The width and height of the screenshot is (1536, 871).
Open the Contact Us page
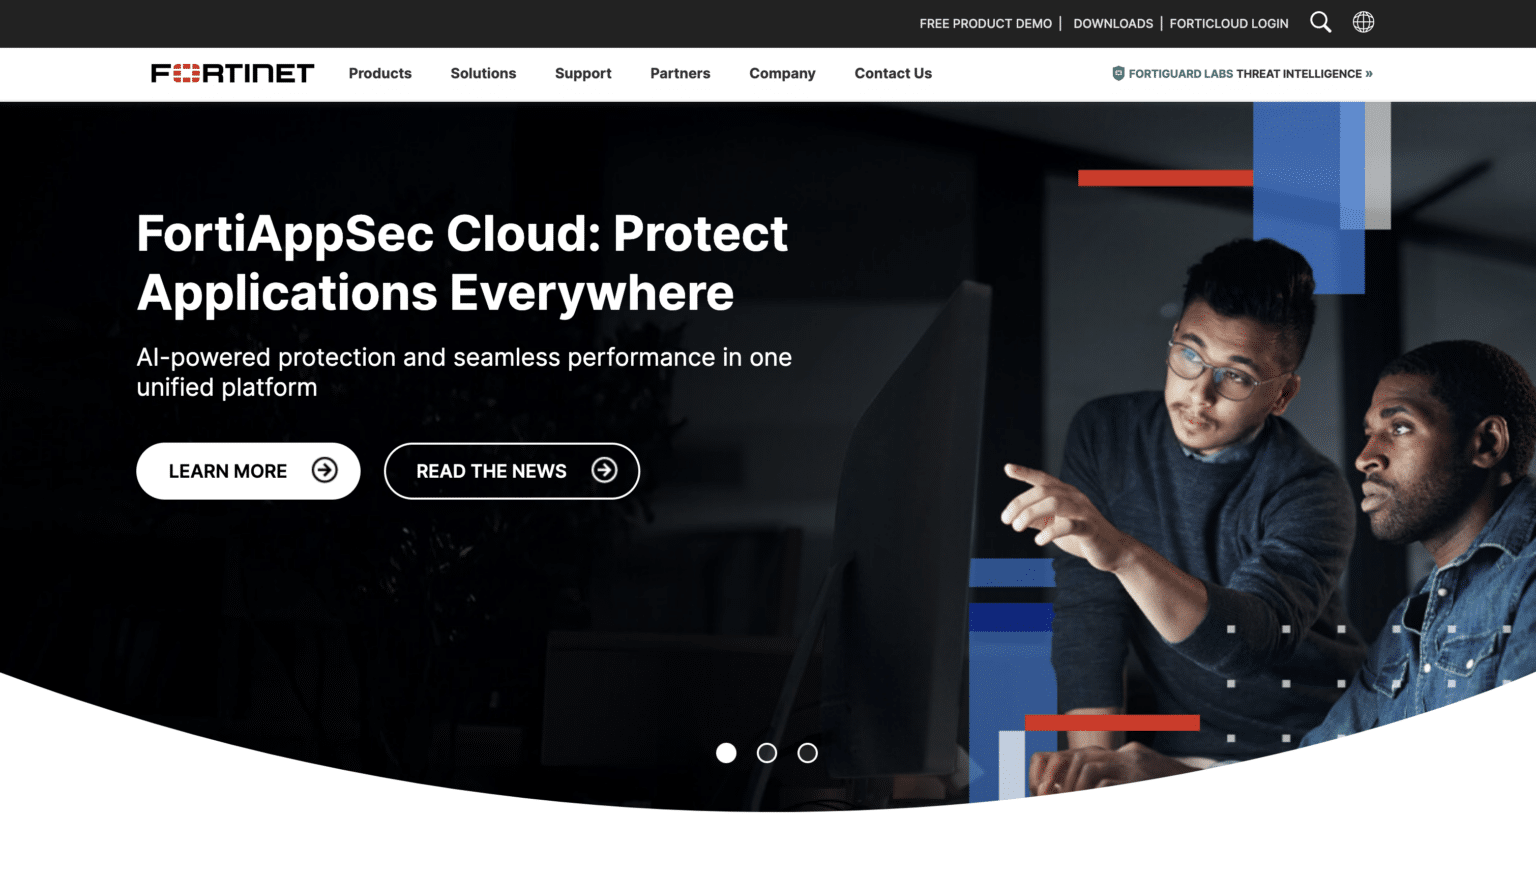(893, 73)
